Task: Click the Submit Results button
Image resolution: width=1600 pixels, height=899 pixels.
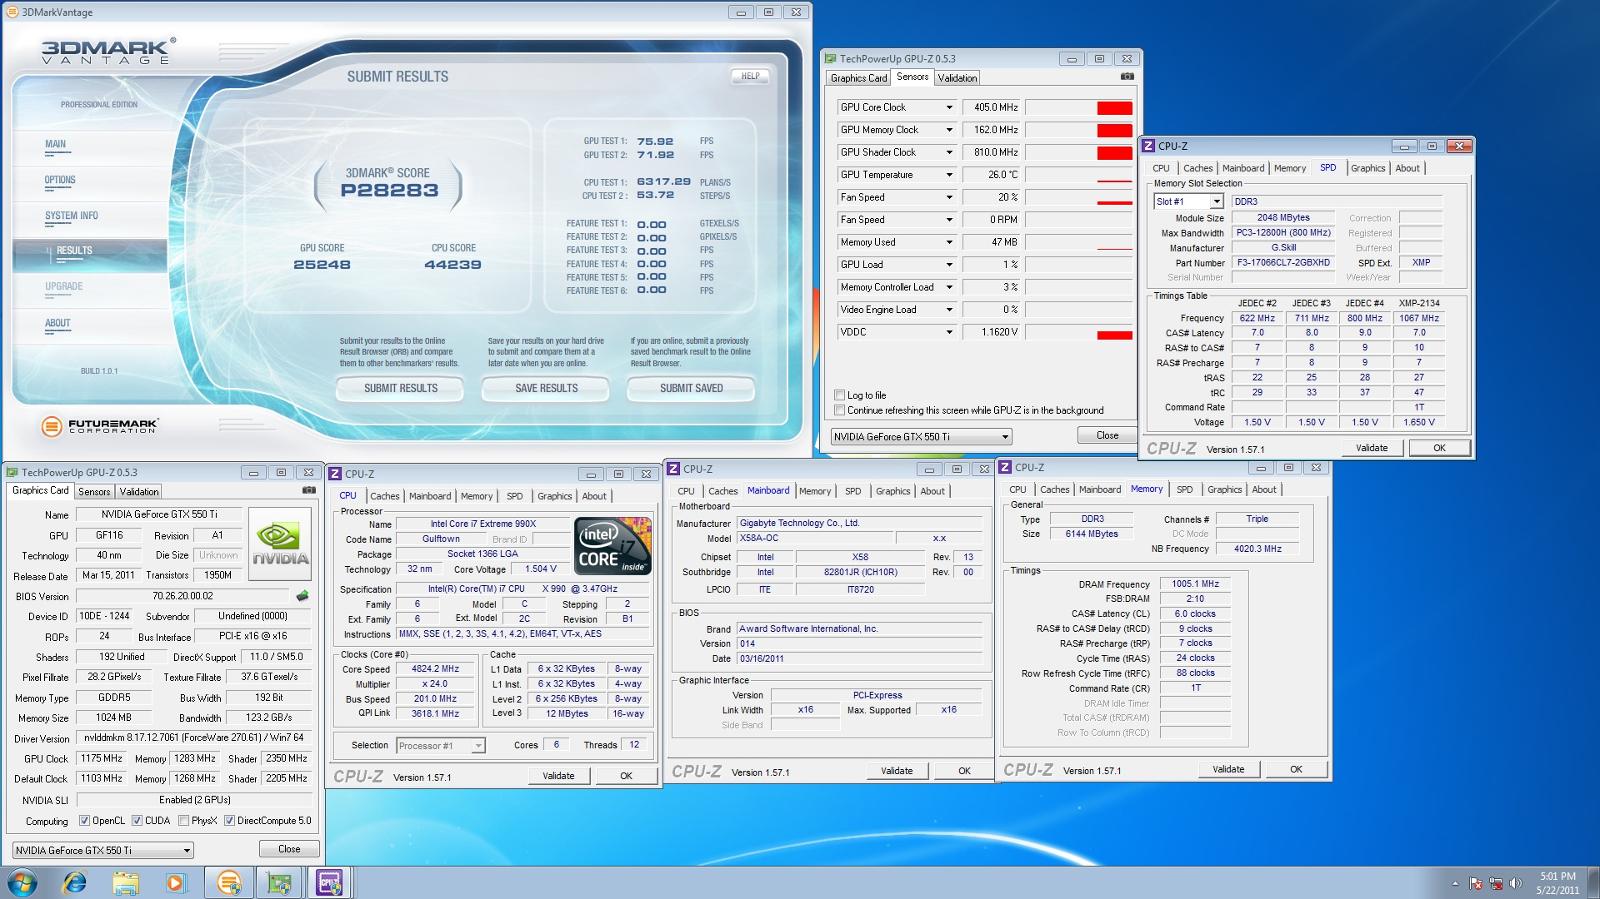Action: pos(401,388)
